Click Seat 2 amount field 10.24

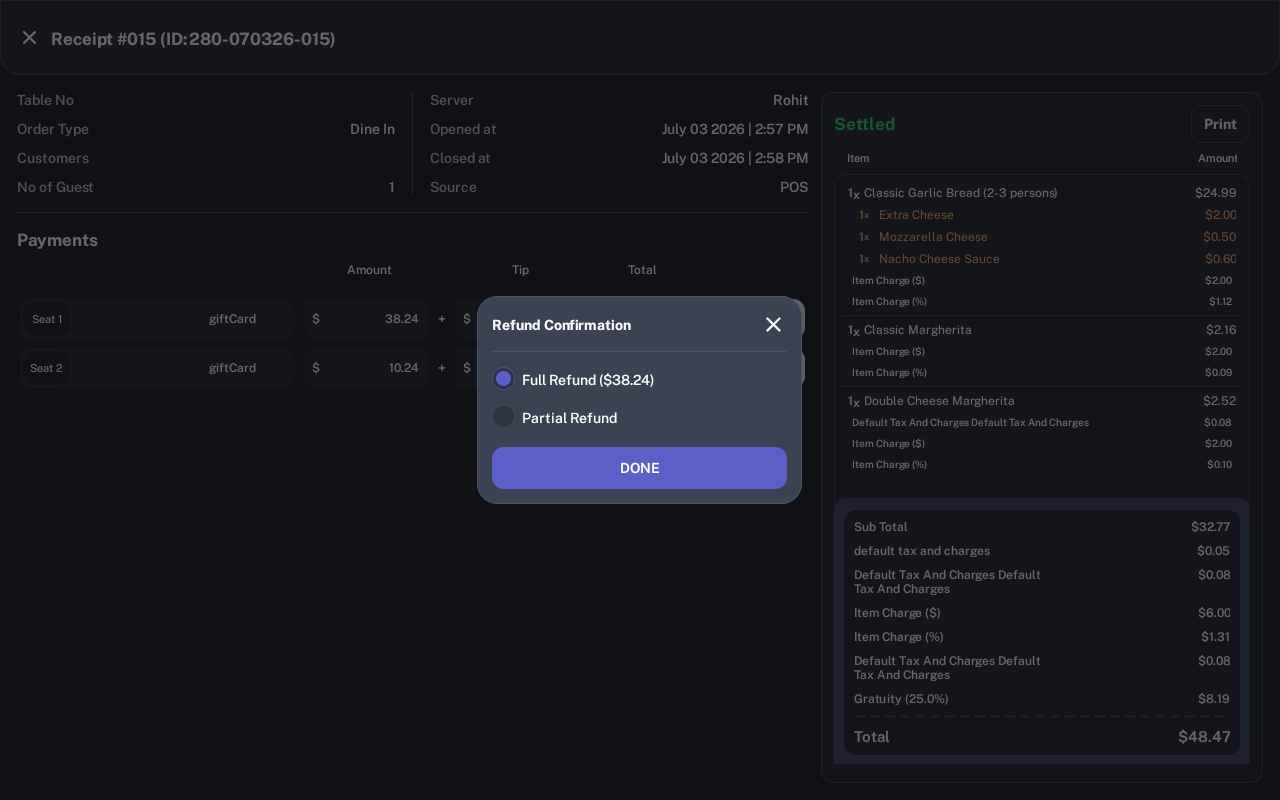click(x=367, y=368)
